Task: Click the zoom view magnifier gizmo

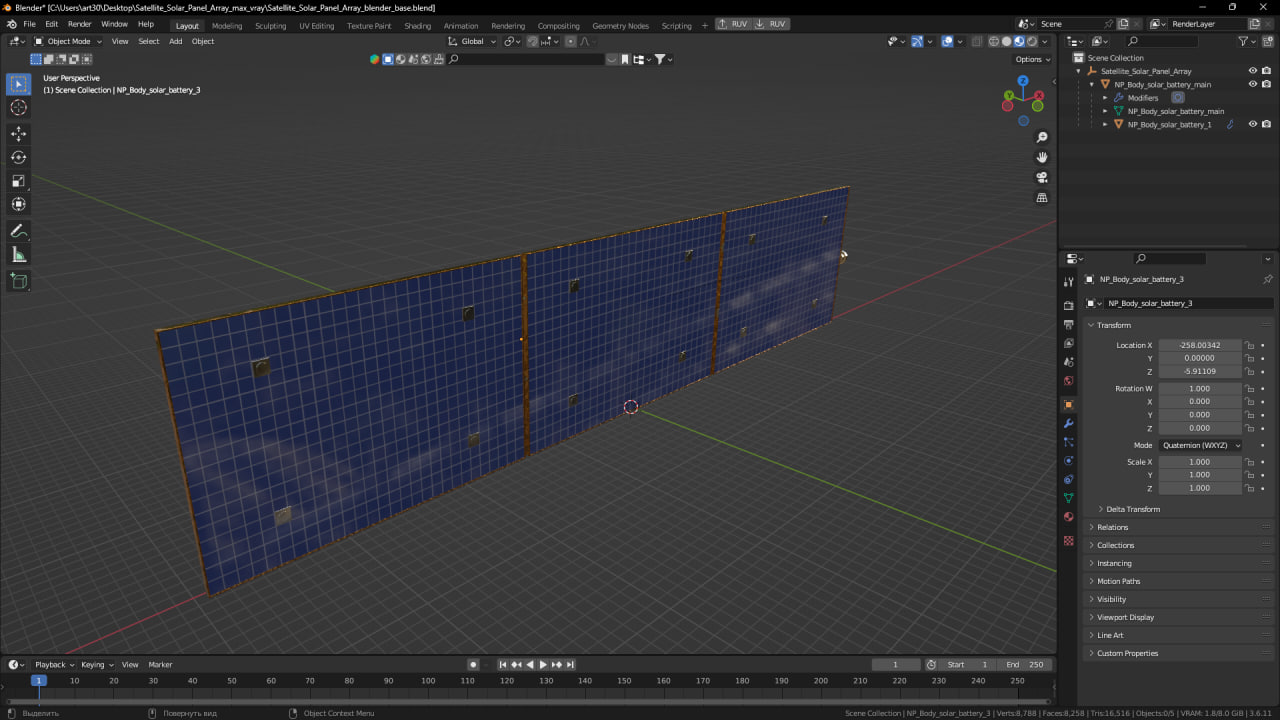Action: [x=1042, y=137]
